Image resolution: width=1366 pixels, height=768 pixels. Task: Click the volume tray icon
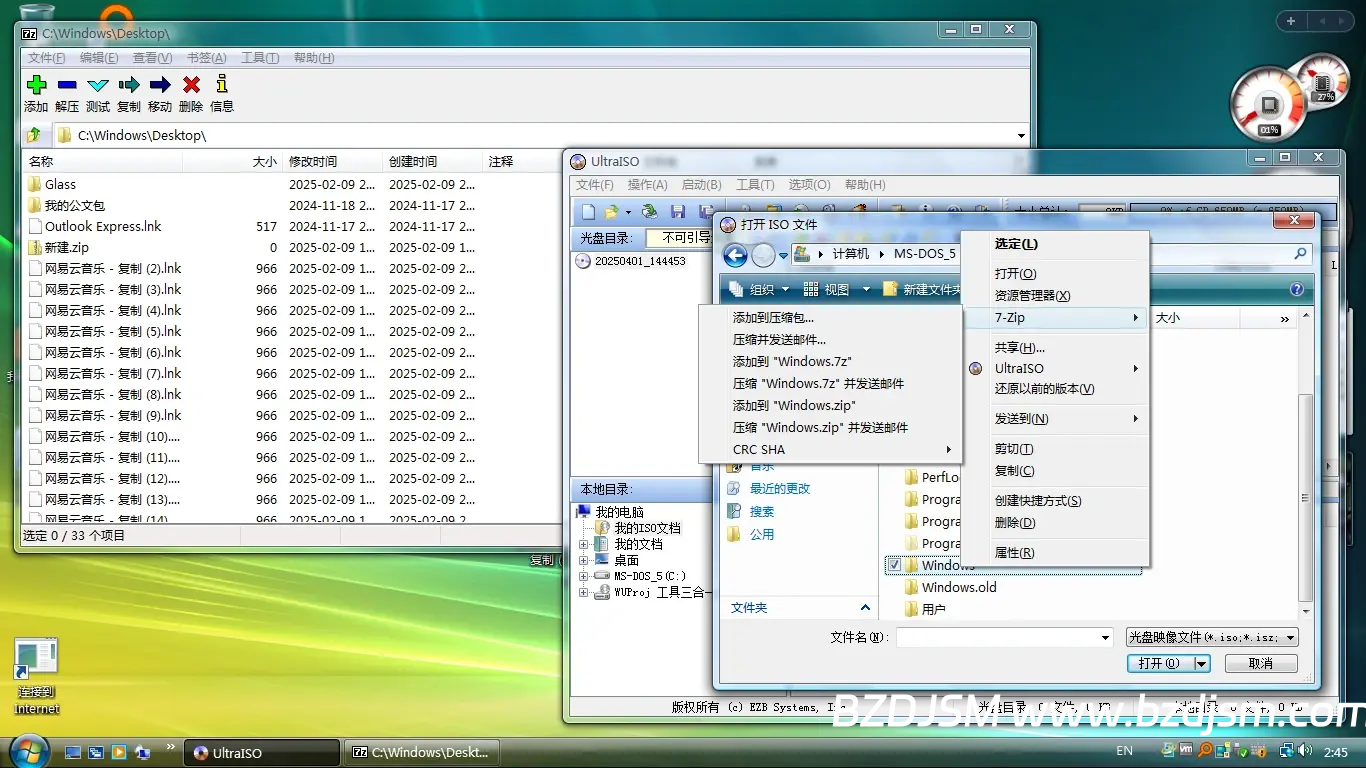[1303, 750]
